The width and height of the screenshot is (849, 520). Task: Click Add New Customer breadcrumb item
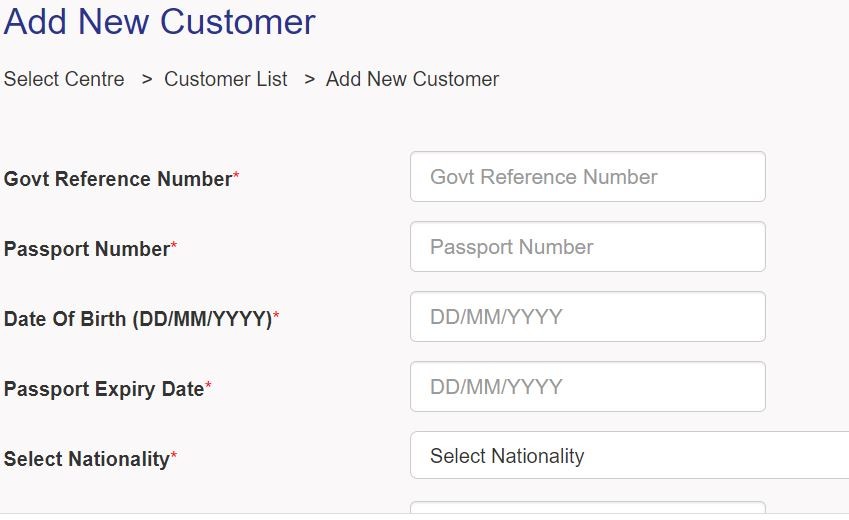point(412,79)
